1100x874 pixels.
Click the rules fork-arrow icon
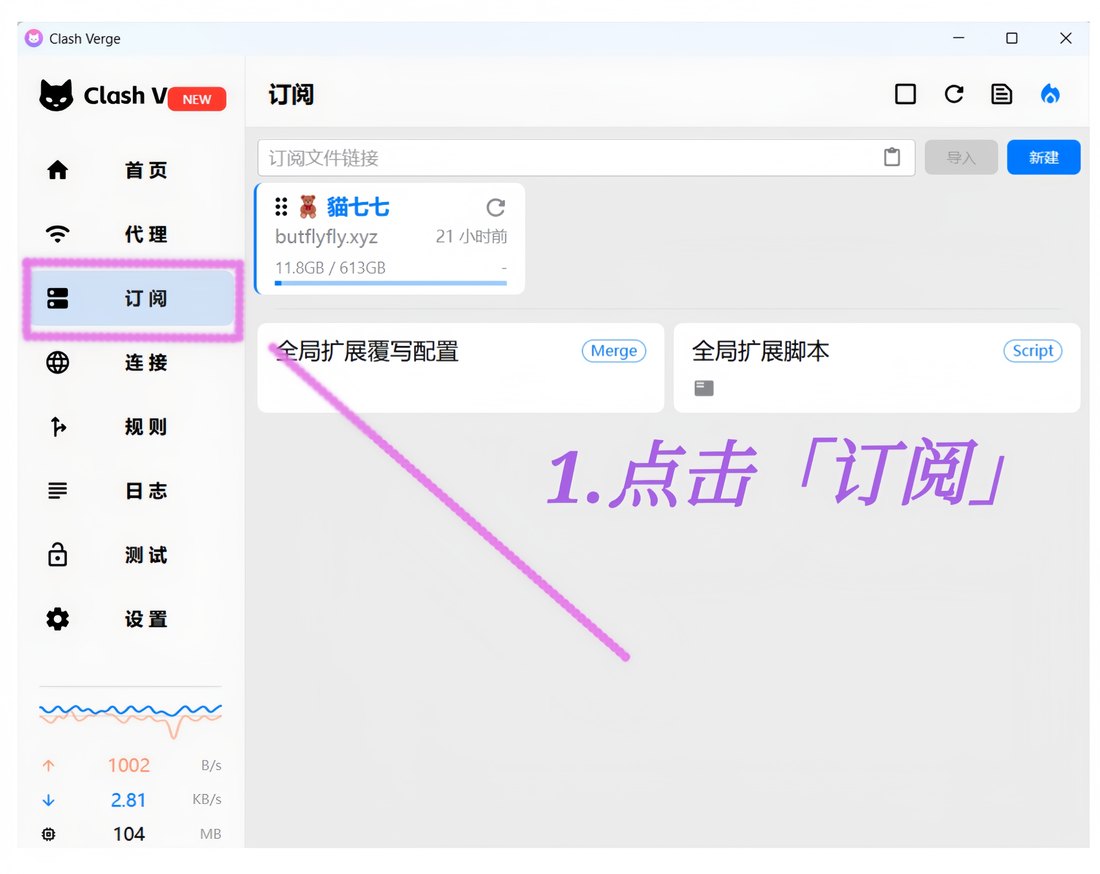(58, 426)
